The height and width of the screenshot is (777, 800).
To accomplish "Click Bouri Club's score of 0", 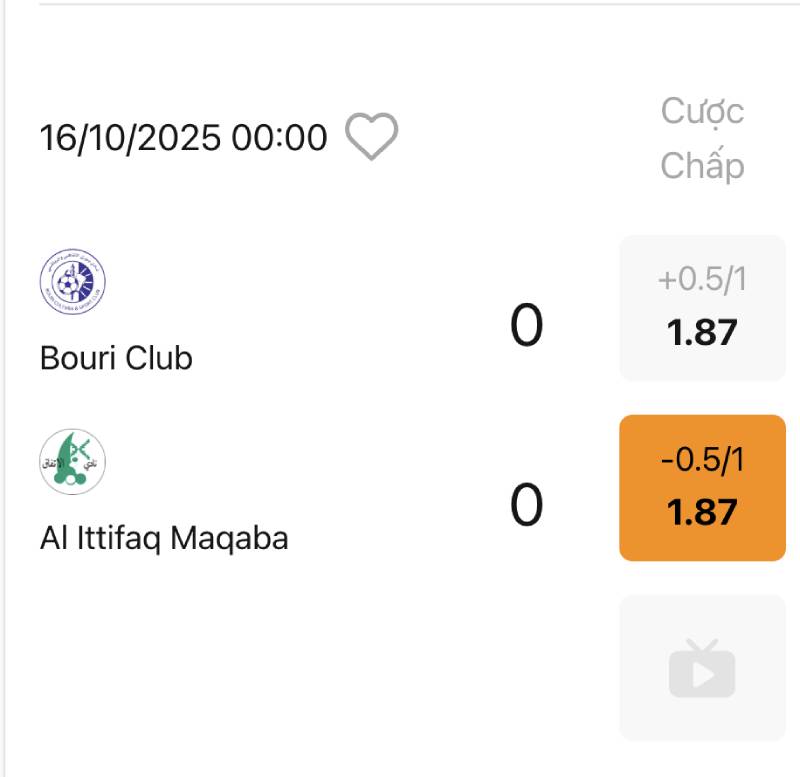I will coord(526,326).
